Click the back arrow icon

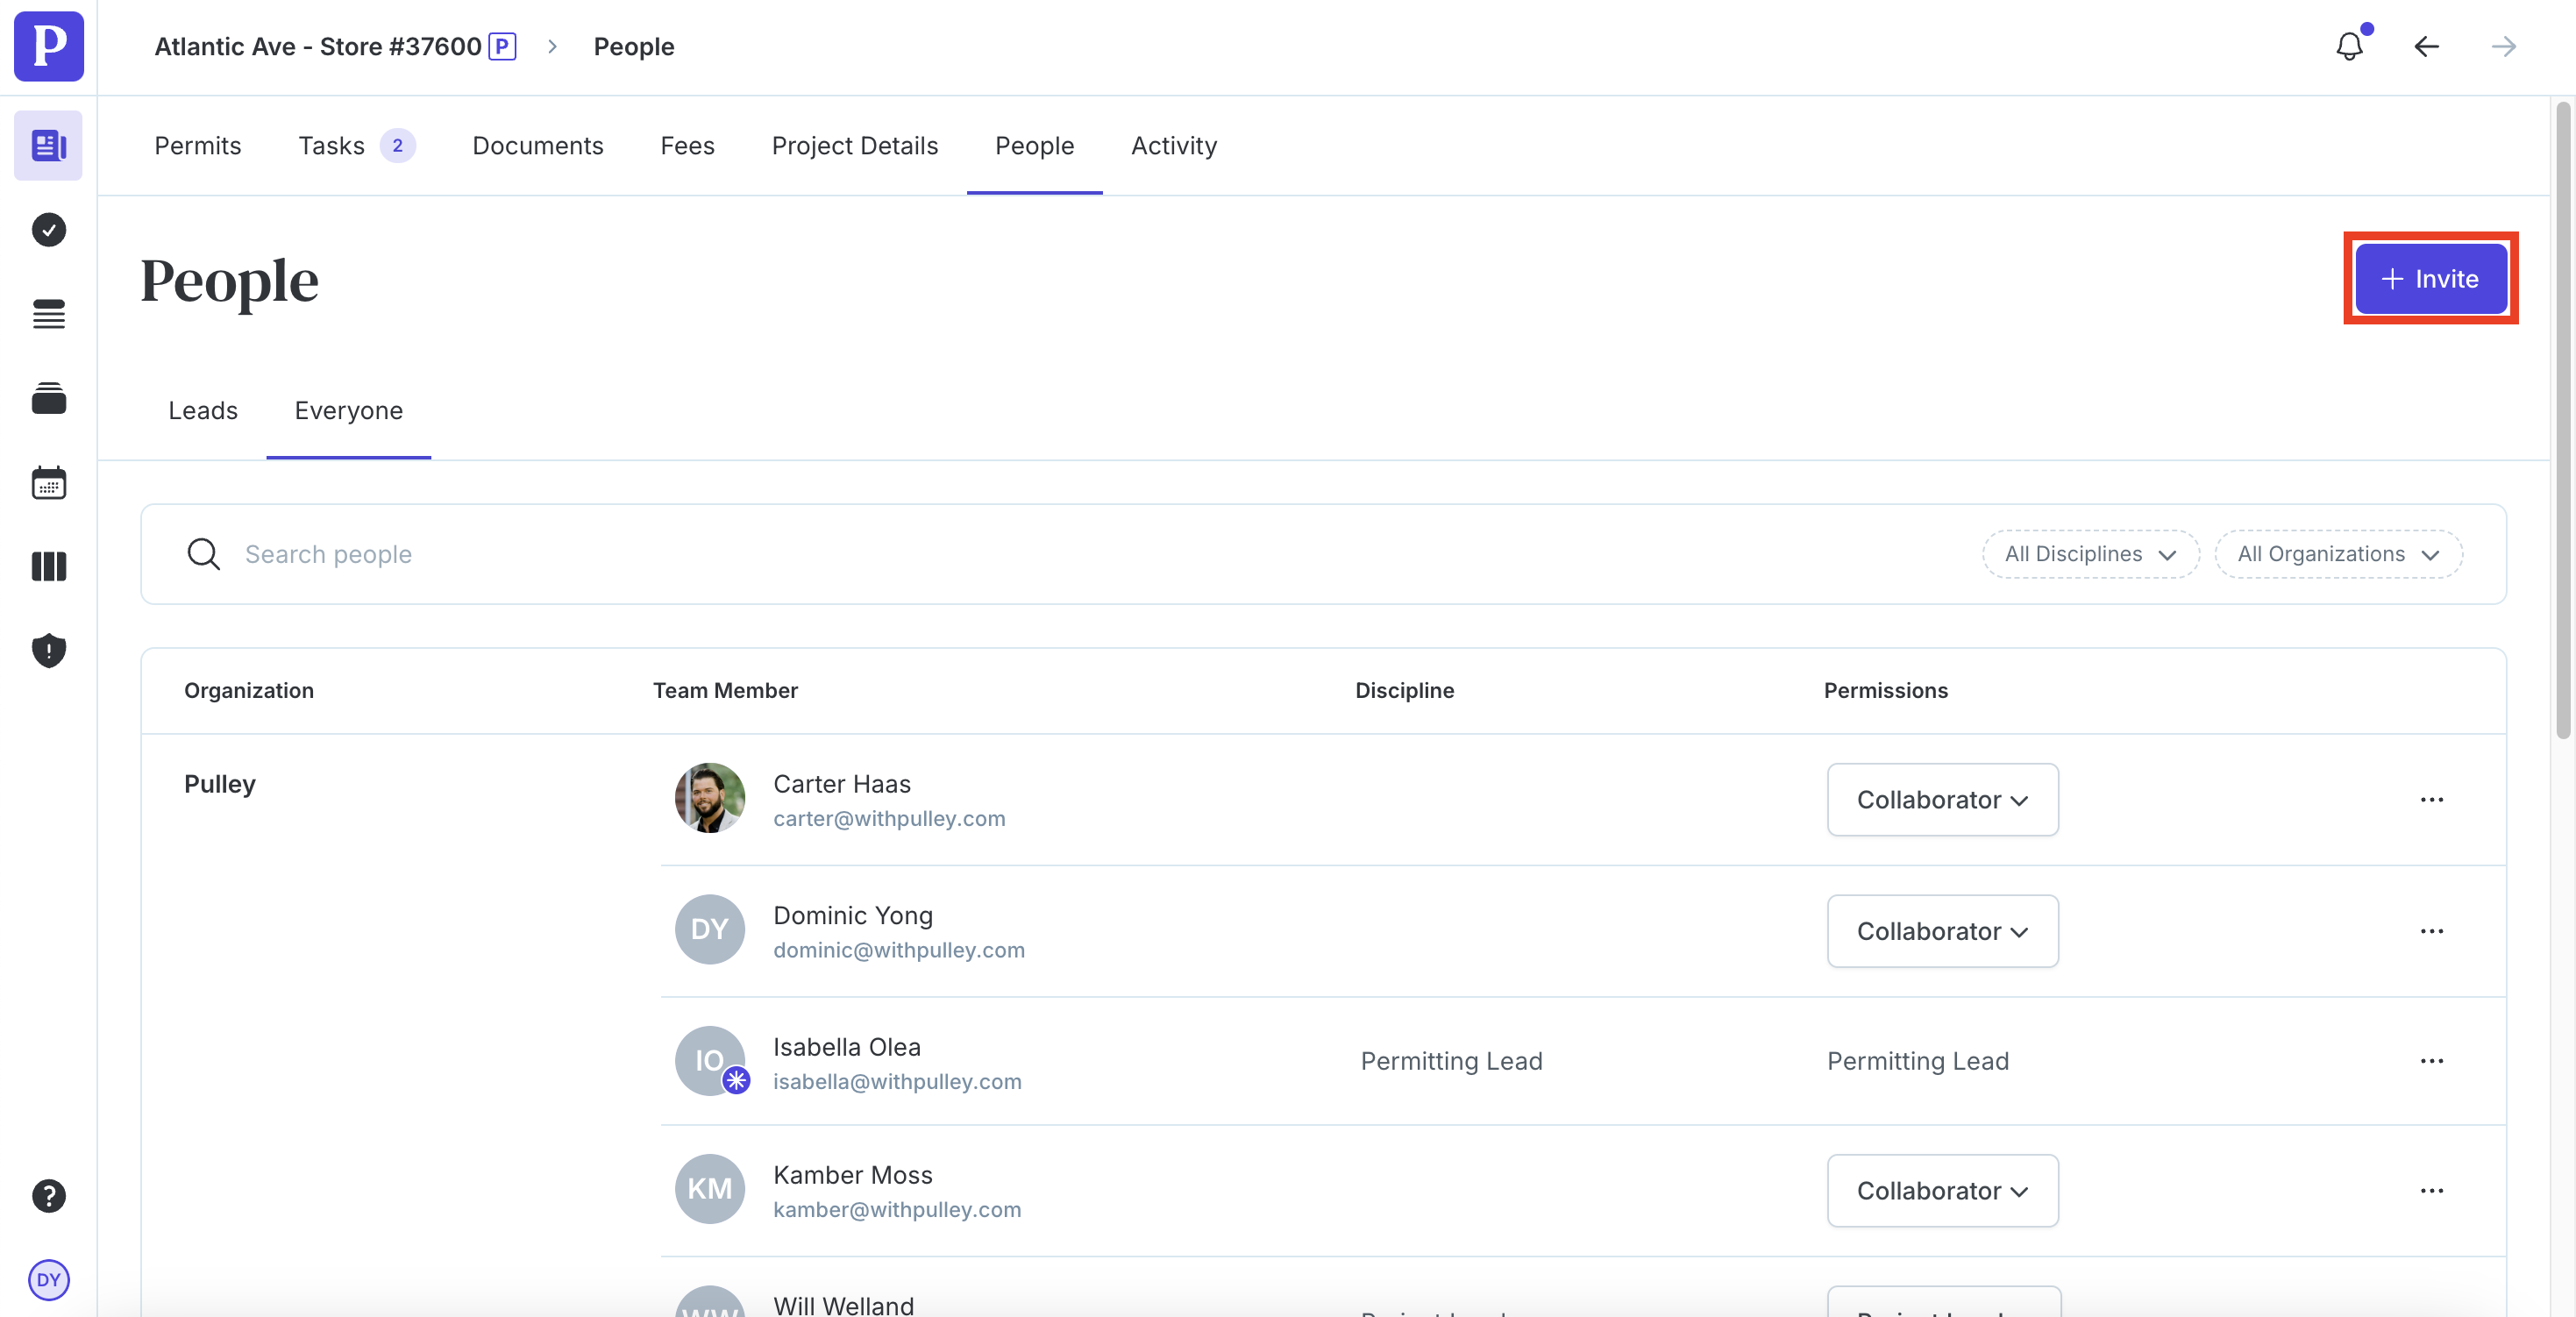(2426, 46)
